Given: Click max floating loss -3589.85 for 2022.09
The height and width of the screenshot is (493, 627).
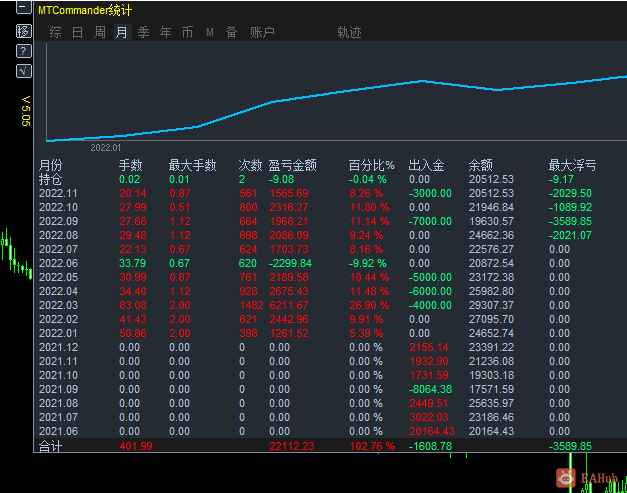Looking at the screenshot, I should 570,222.
